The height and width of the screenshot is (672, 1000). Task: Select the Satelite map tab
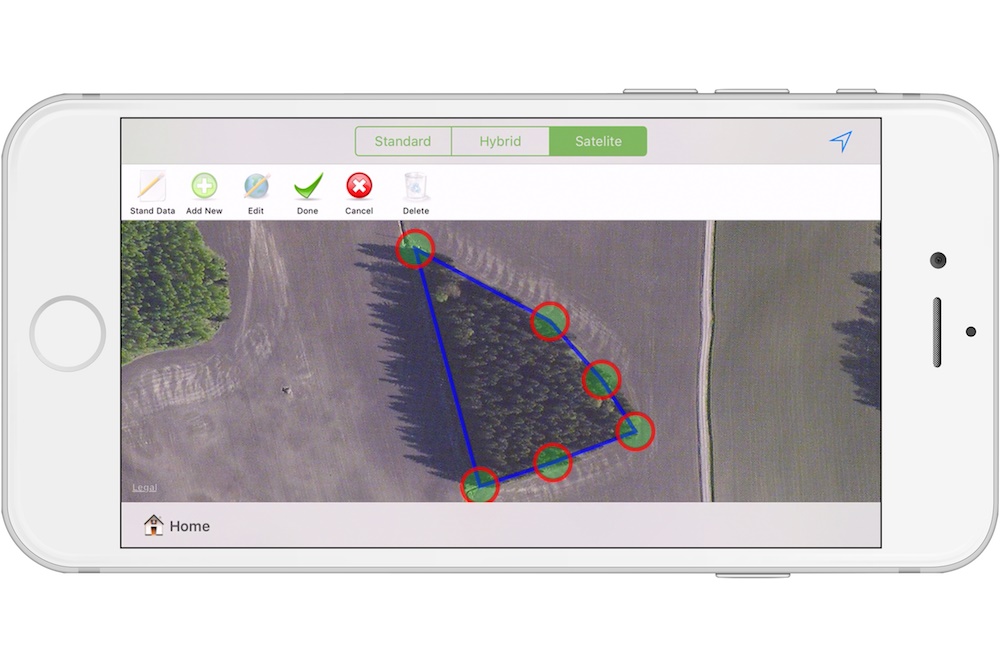coord(598,141)
